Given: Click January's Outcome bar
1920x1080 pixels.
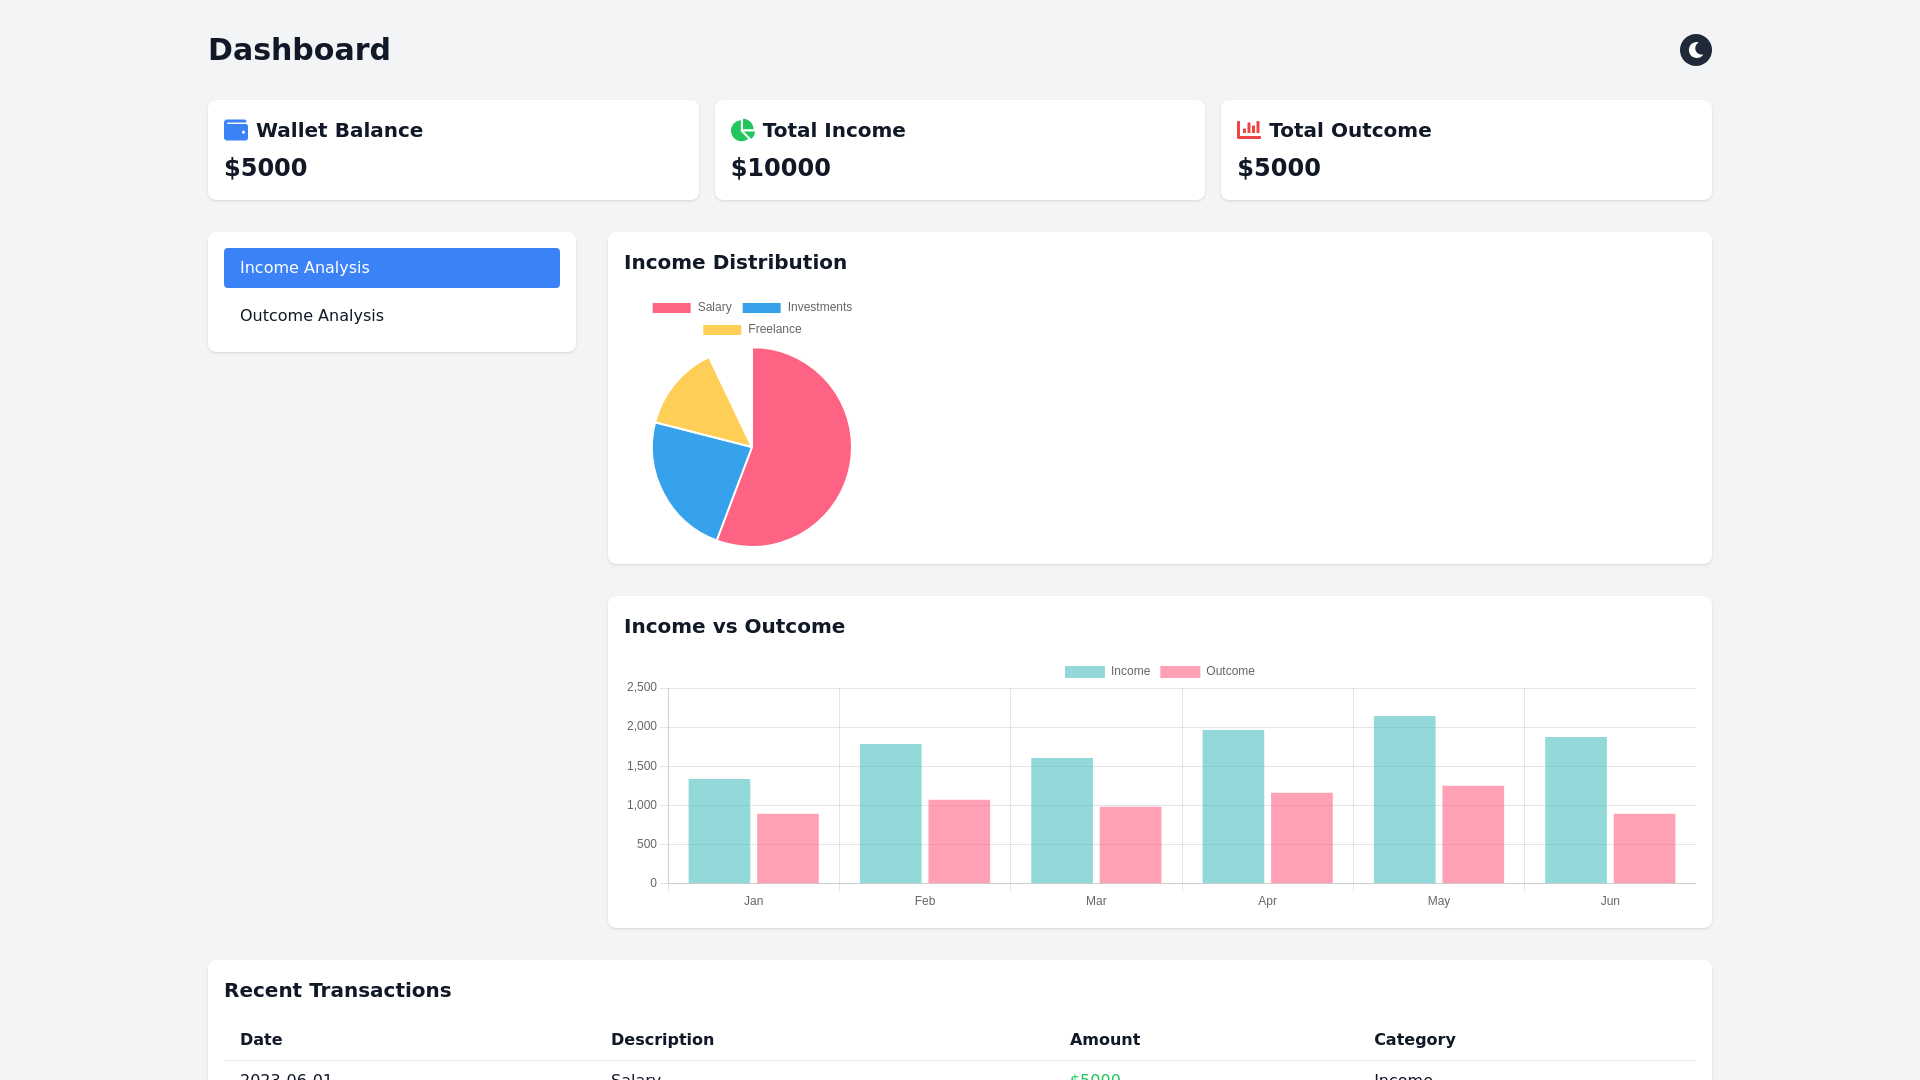Looking at the screenshot, I should tap(787, 848).
